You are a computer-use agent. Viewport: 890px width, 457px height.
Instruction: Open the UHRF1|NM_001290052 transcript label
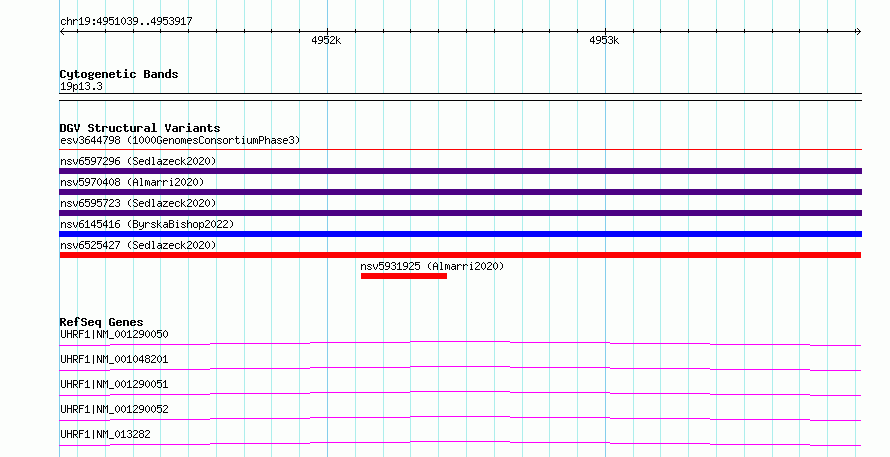click(114, 409)
